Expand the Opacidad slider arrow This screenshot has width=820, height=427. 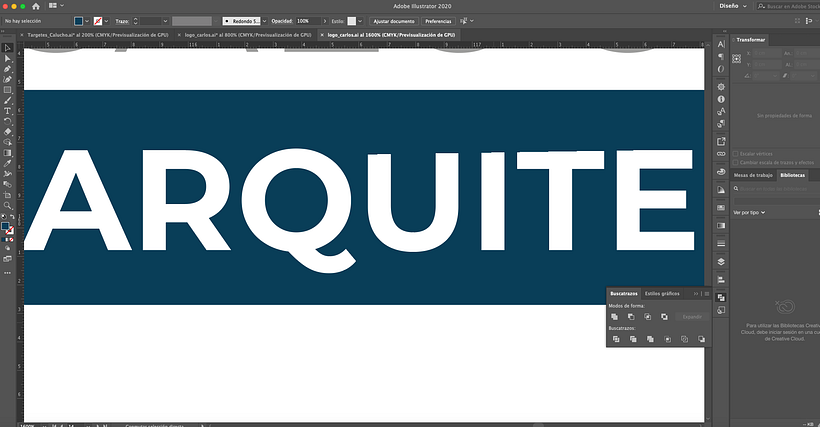(325, 21)
